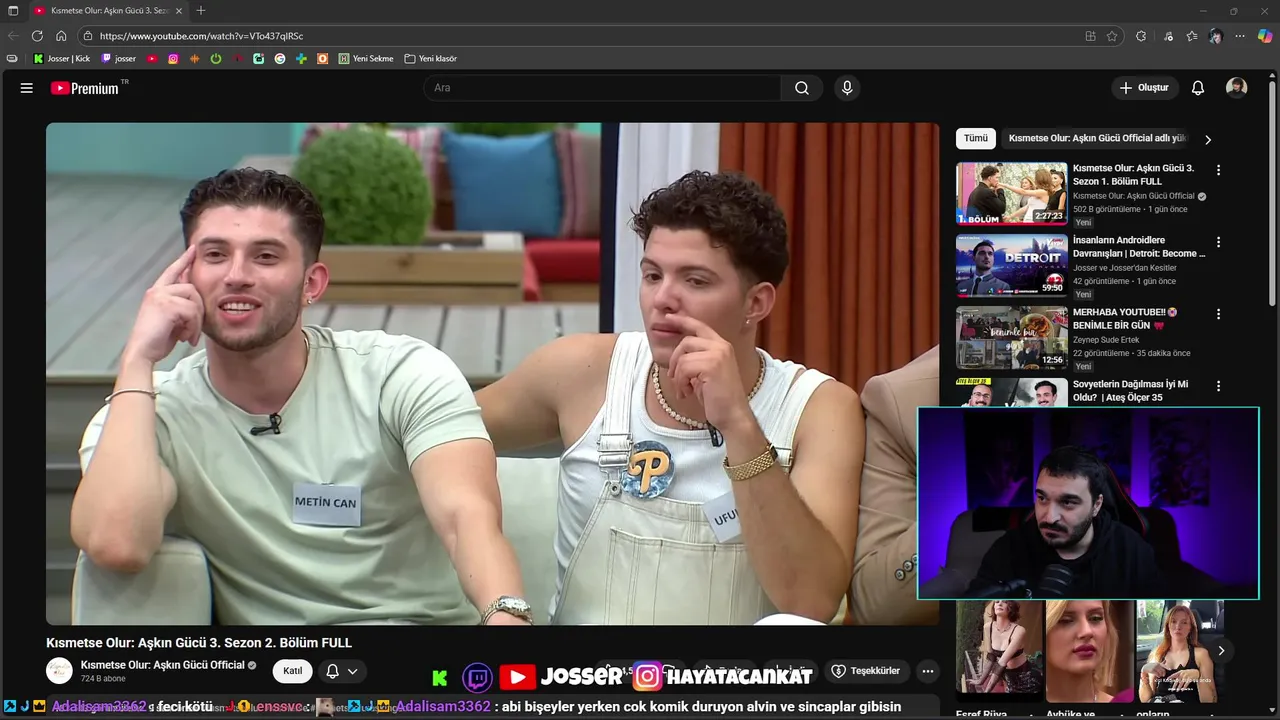Activate voice search microphone
1280x720 pixels.
point(847,88)
